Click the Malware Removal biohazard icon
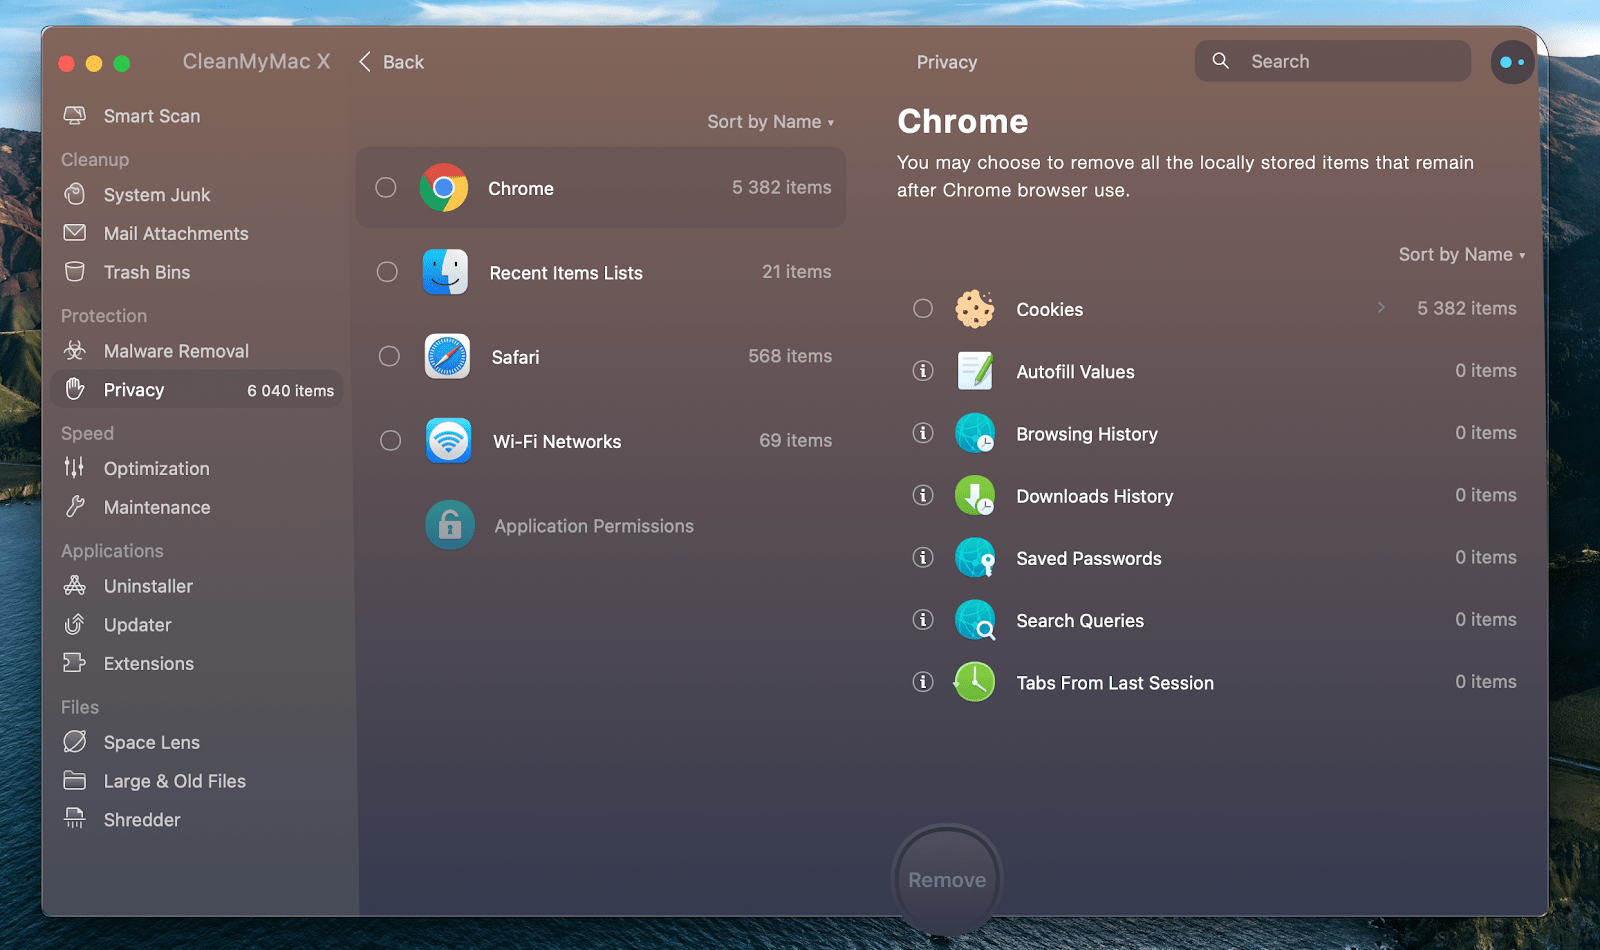 pos(75,351)
